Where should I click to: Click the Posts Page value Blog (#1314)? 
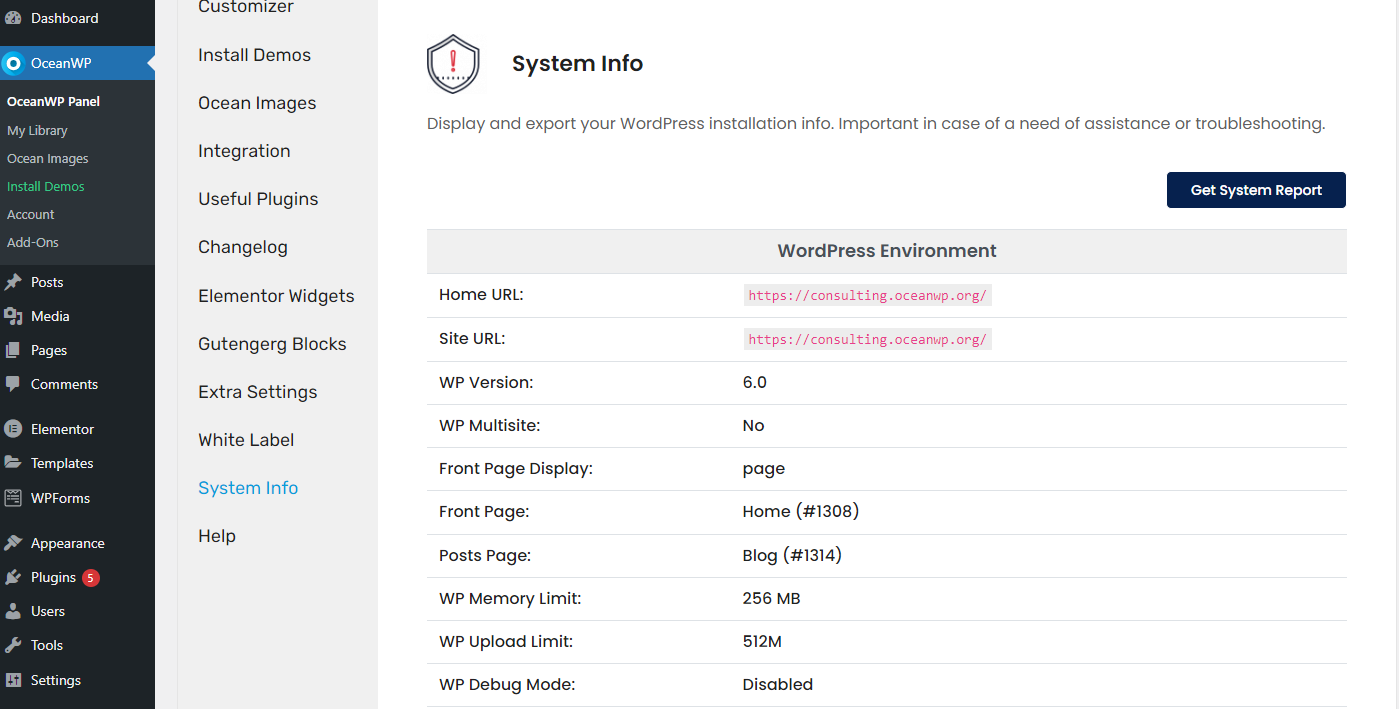(792, 555)
